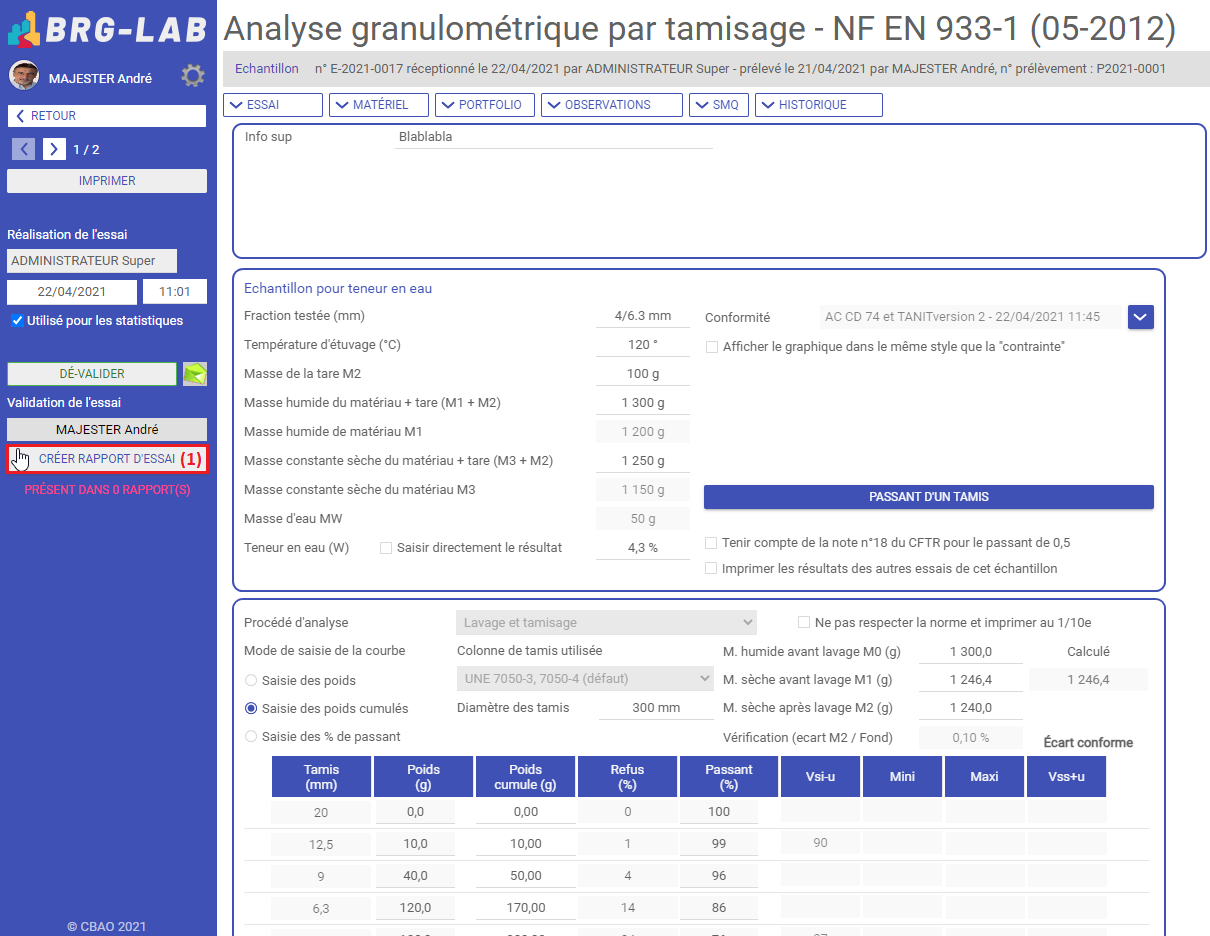1210x936 pixels.
Task: Click Masse de la tare M2 field
Action: tap(643, 374)
